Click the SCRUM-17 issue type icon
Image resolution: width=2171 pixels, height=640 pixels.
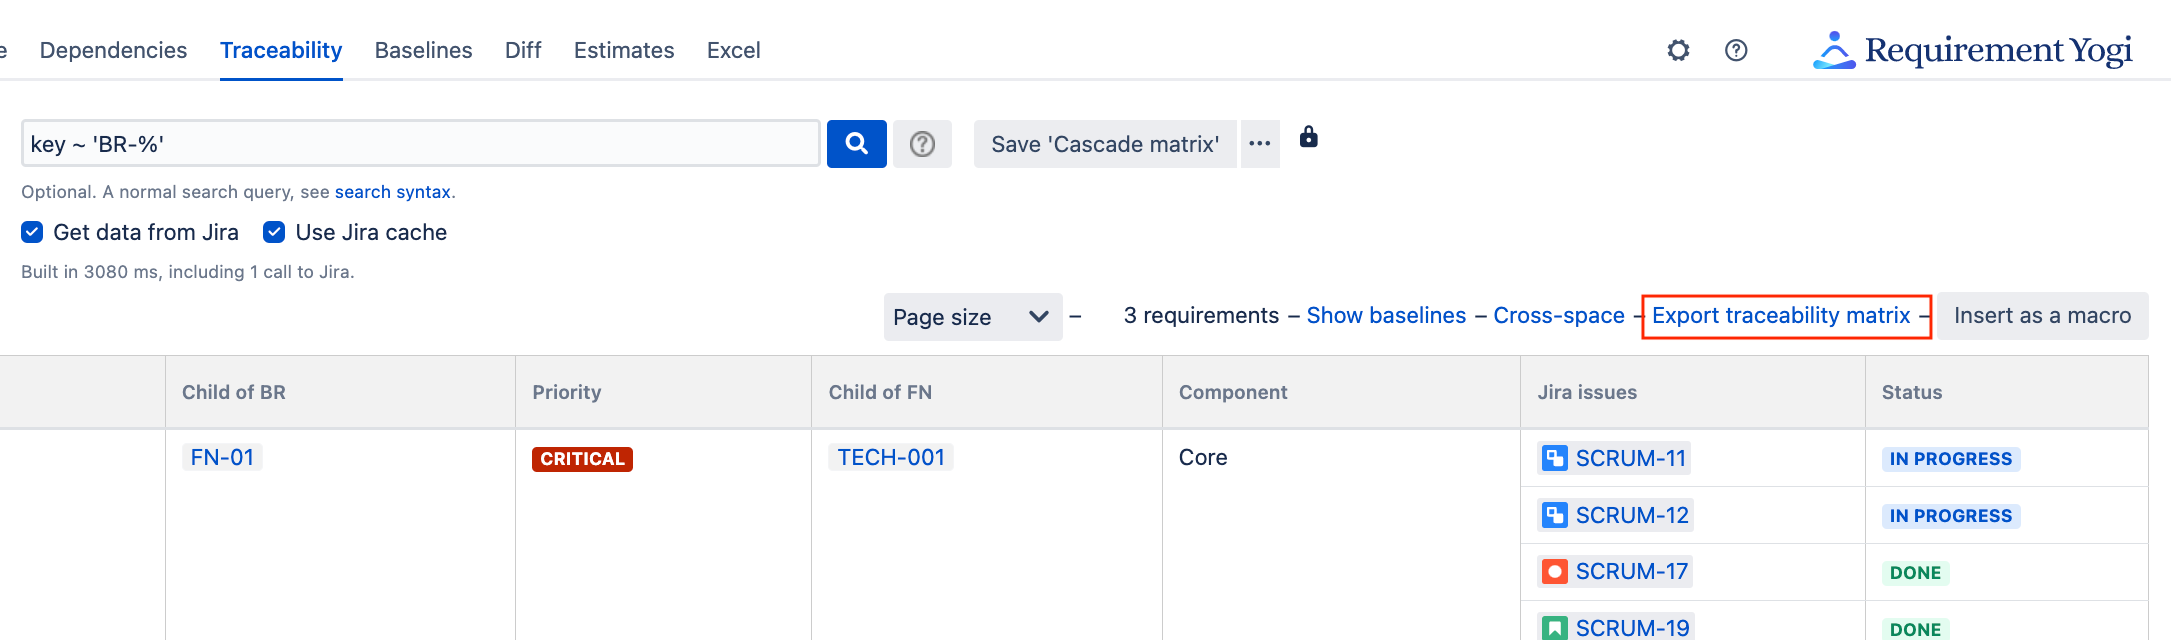point(1555,572)
